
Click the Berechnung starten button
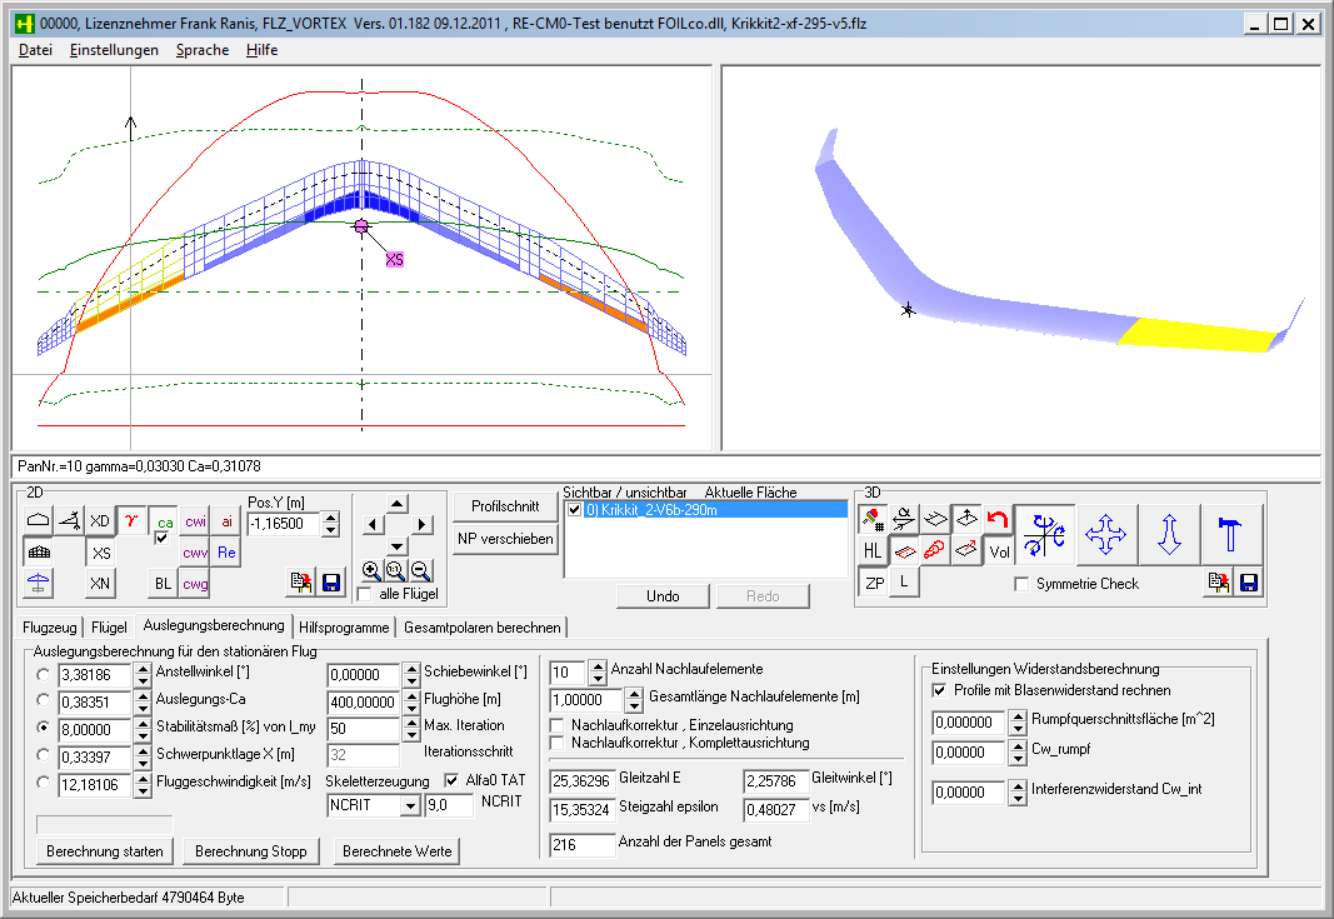[x=105, y=851]
